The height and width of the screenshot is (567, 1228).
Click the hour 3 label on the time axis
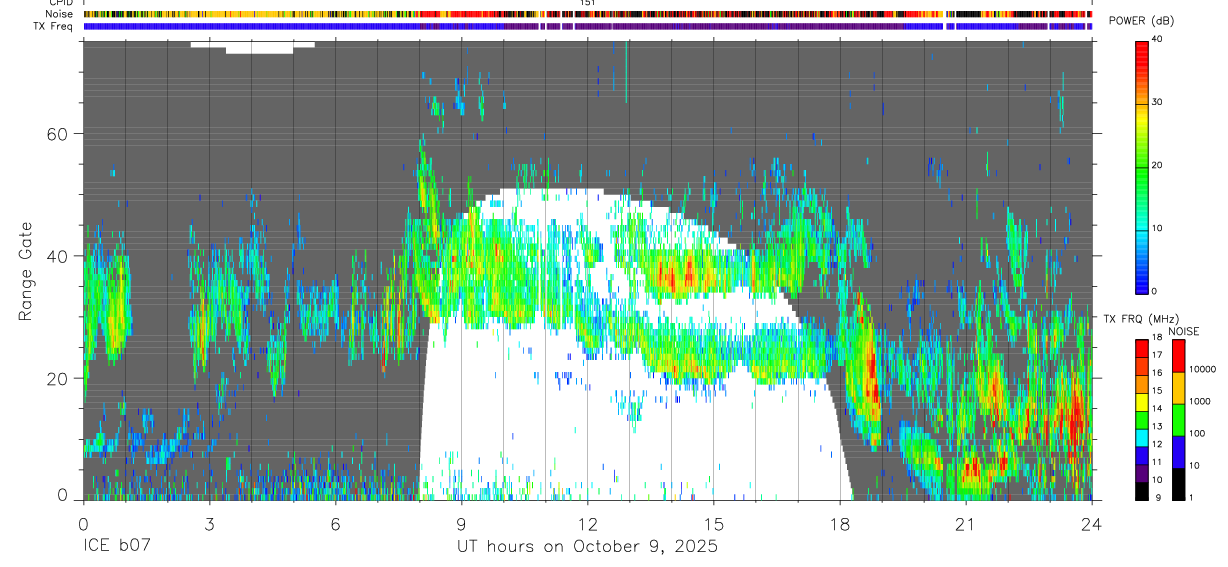pyautogui.click(x=209, y=523)
